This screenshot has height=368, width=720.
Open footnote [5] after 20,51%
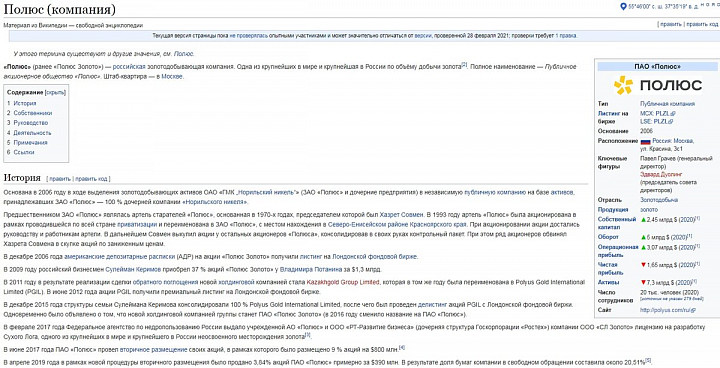pos(648,360)
